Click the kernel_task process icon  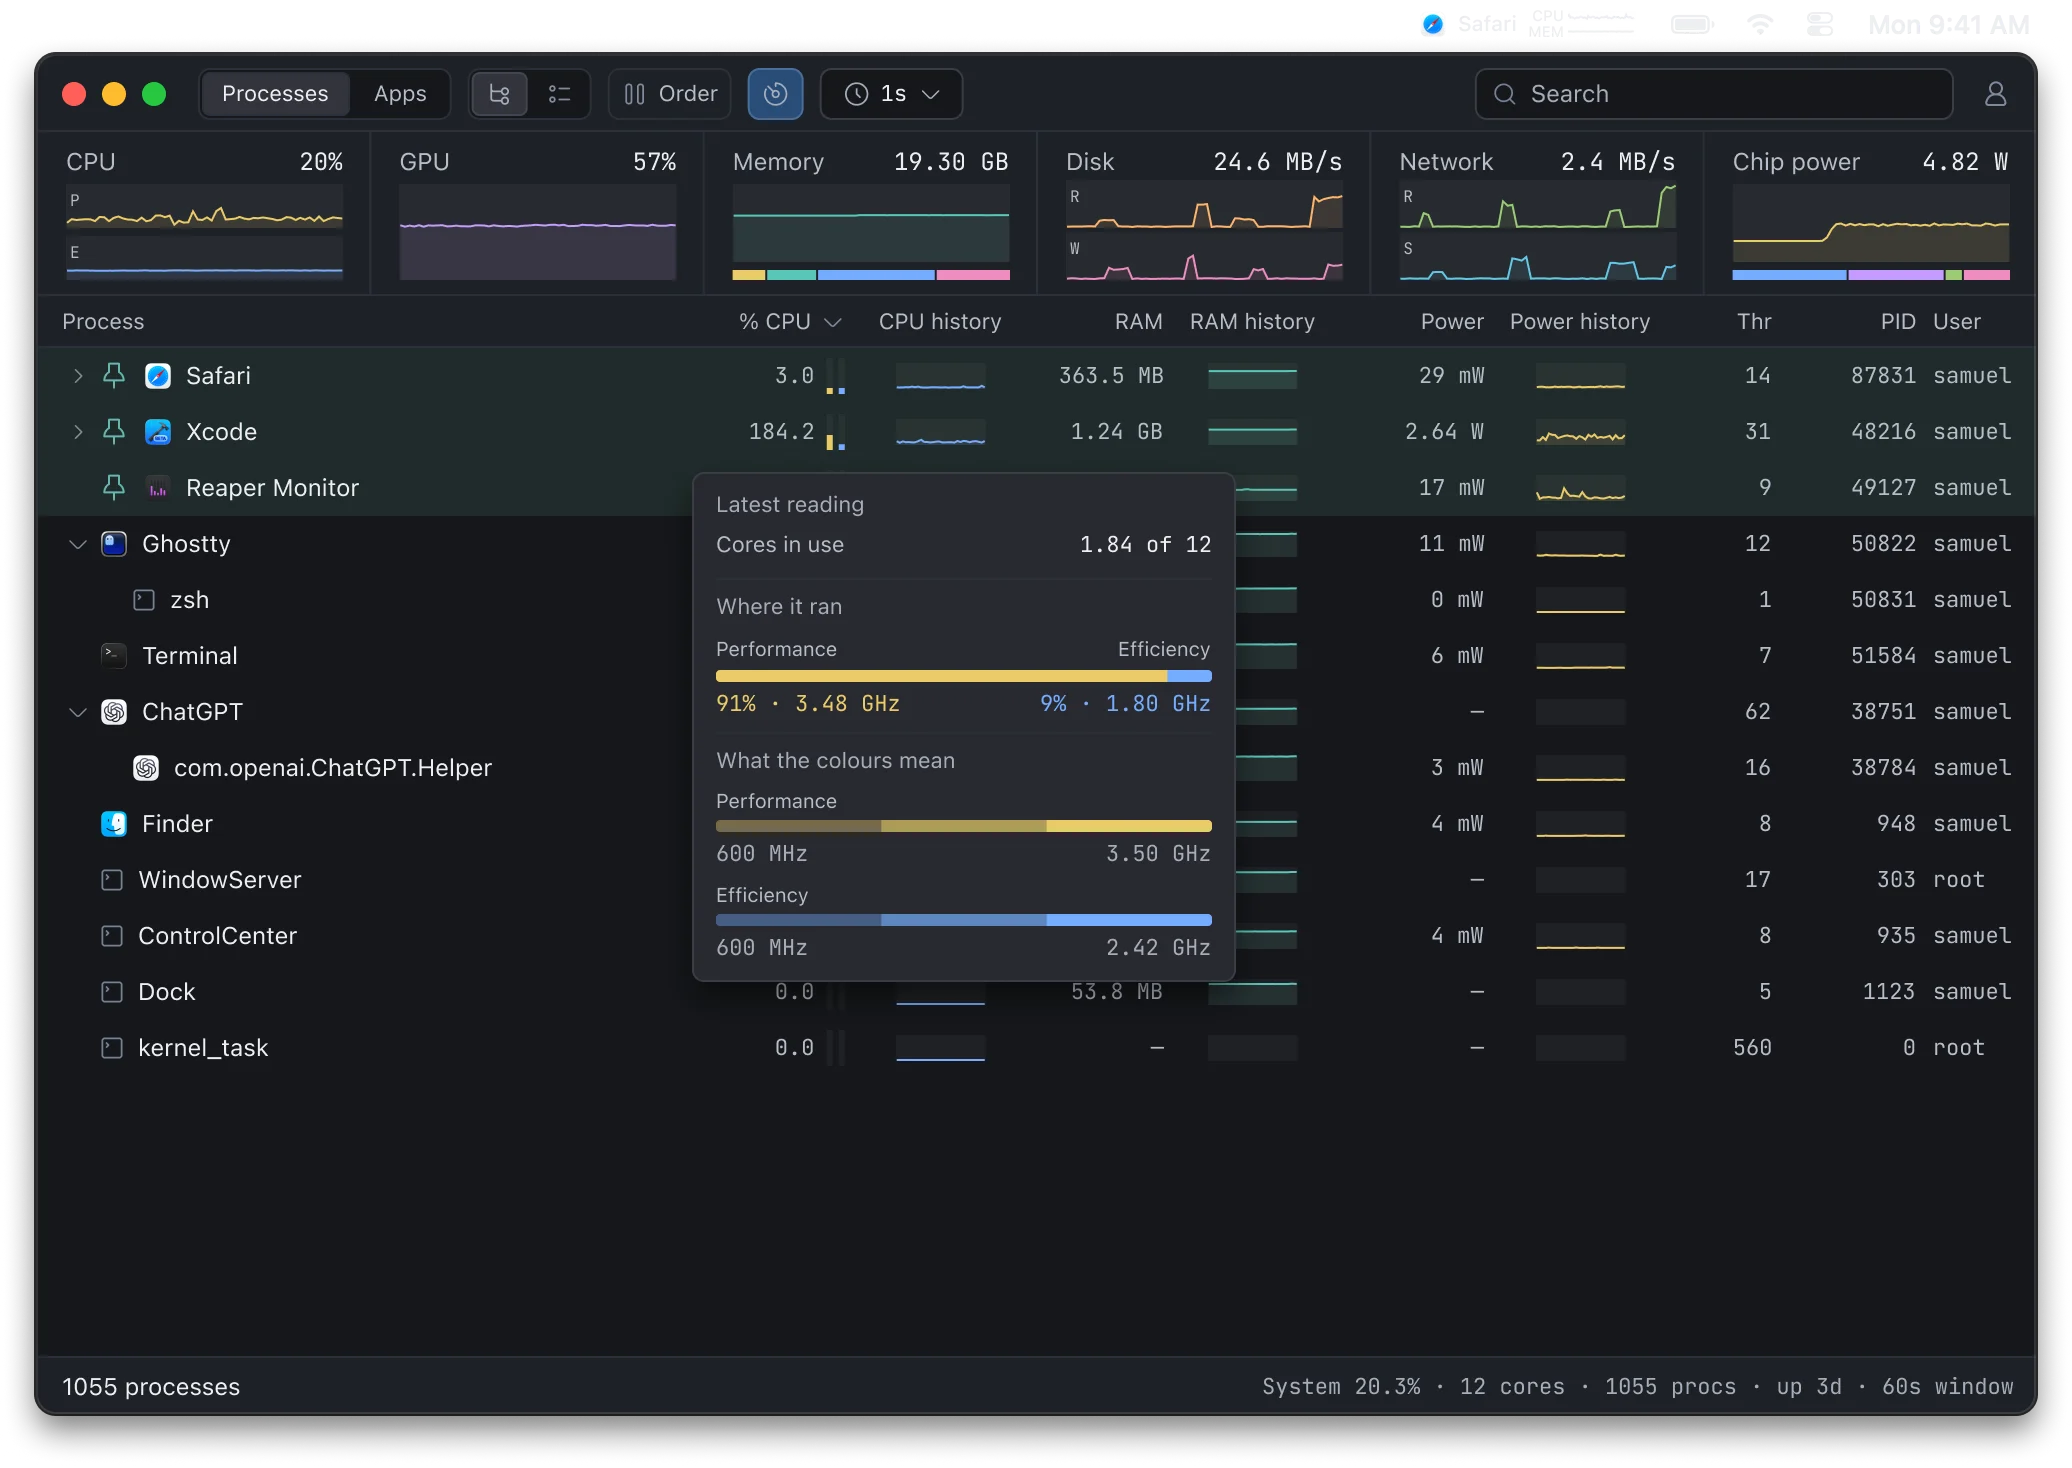112,1048
